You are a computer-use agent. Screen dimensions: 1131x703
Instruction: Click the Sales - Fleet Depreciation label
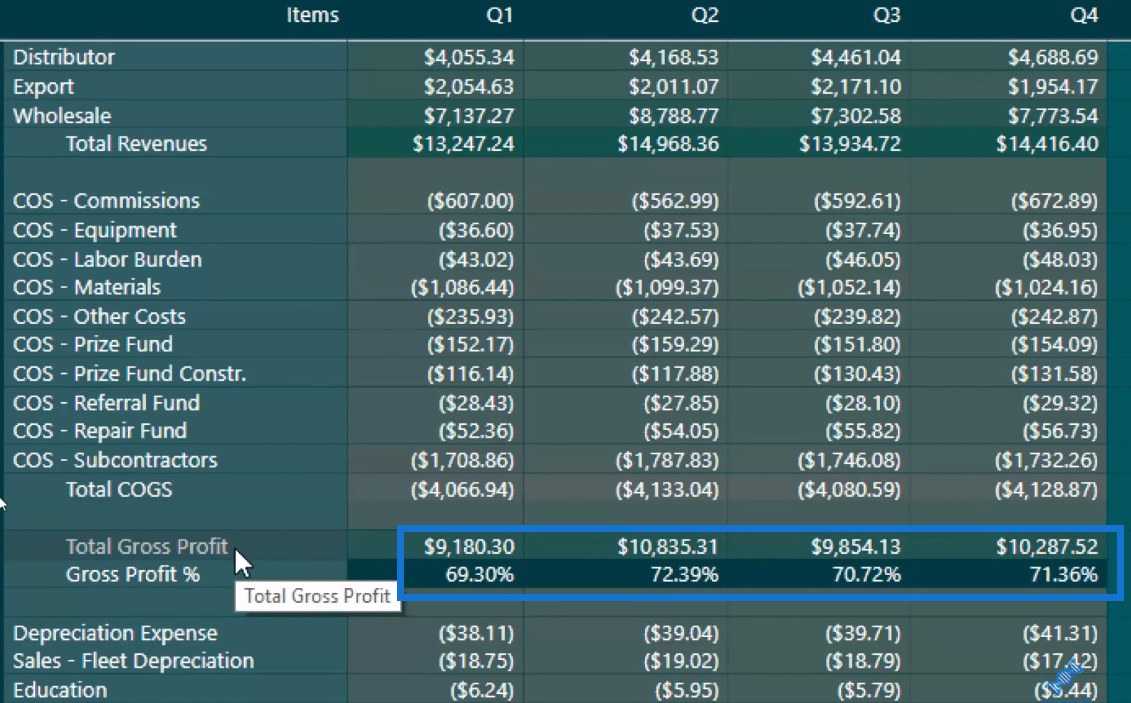coord(133,660)
